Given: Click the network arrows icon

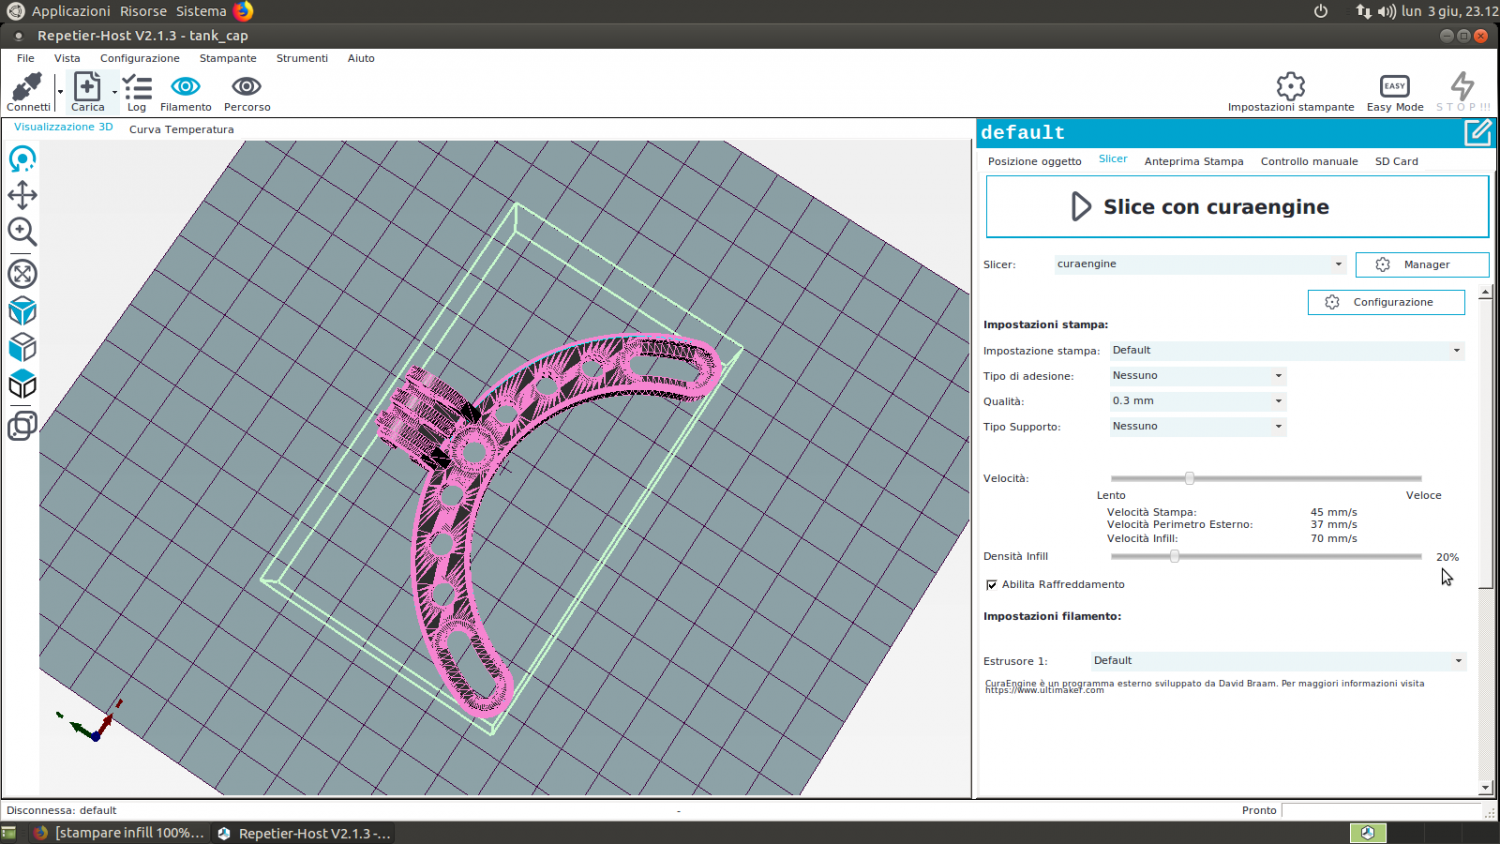Looking at the screenshot, I should 1363,11.
